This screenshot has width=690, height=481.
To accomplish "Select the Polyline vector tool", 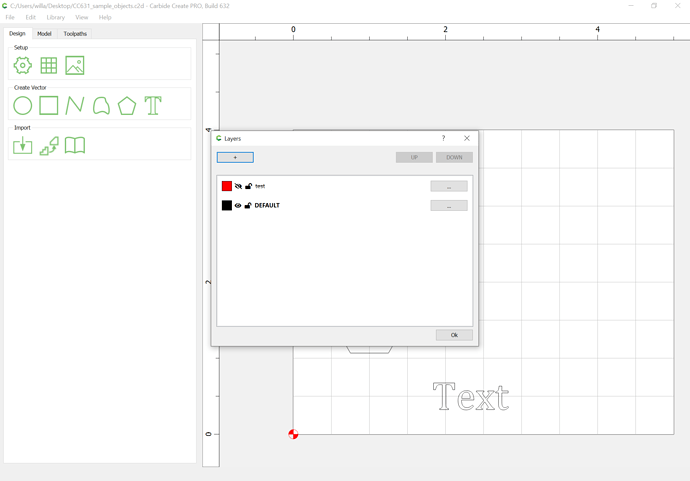I will [75, 106].
